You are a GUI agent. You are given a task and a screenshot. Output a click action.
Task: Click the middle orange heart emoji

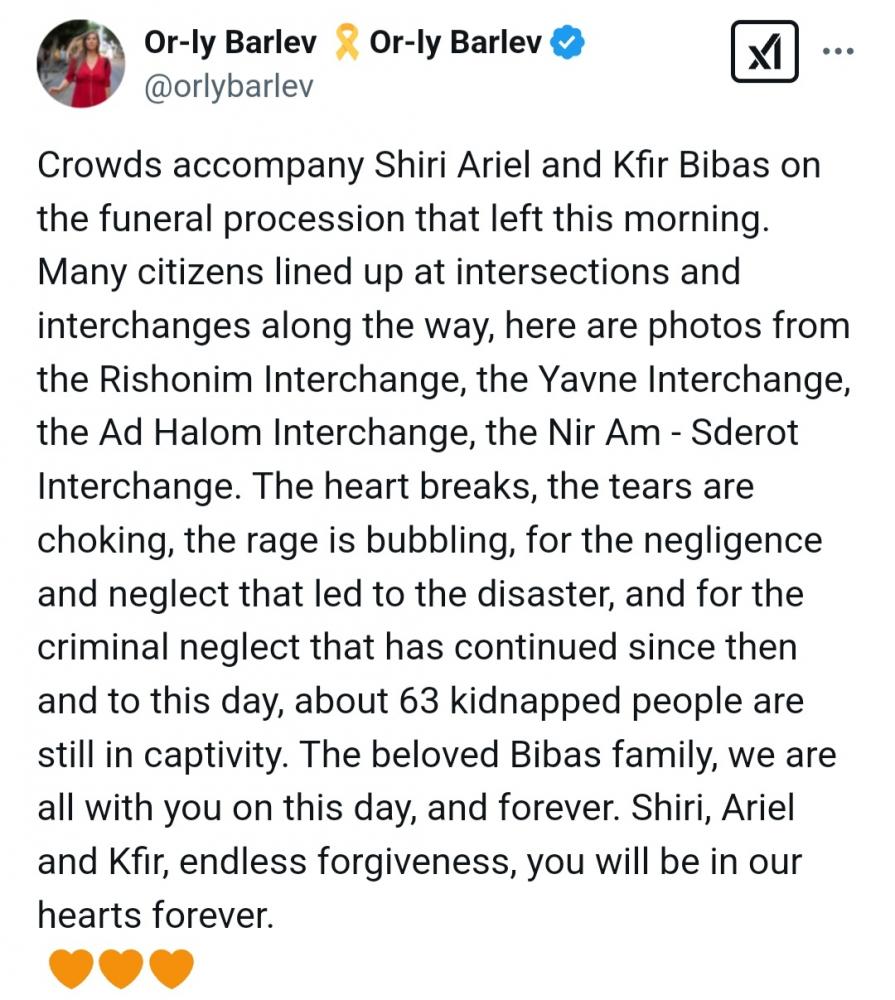[x=121, y=967]
